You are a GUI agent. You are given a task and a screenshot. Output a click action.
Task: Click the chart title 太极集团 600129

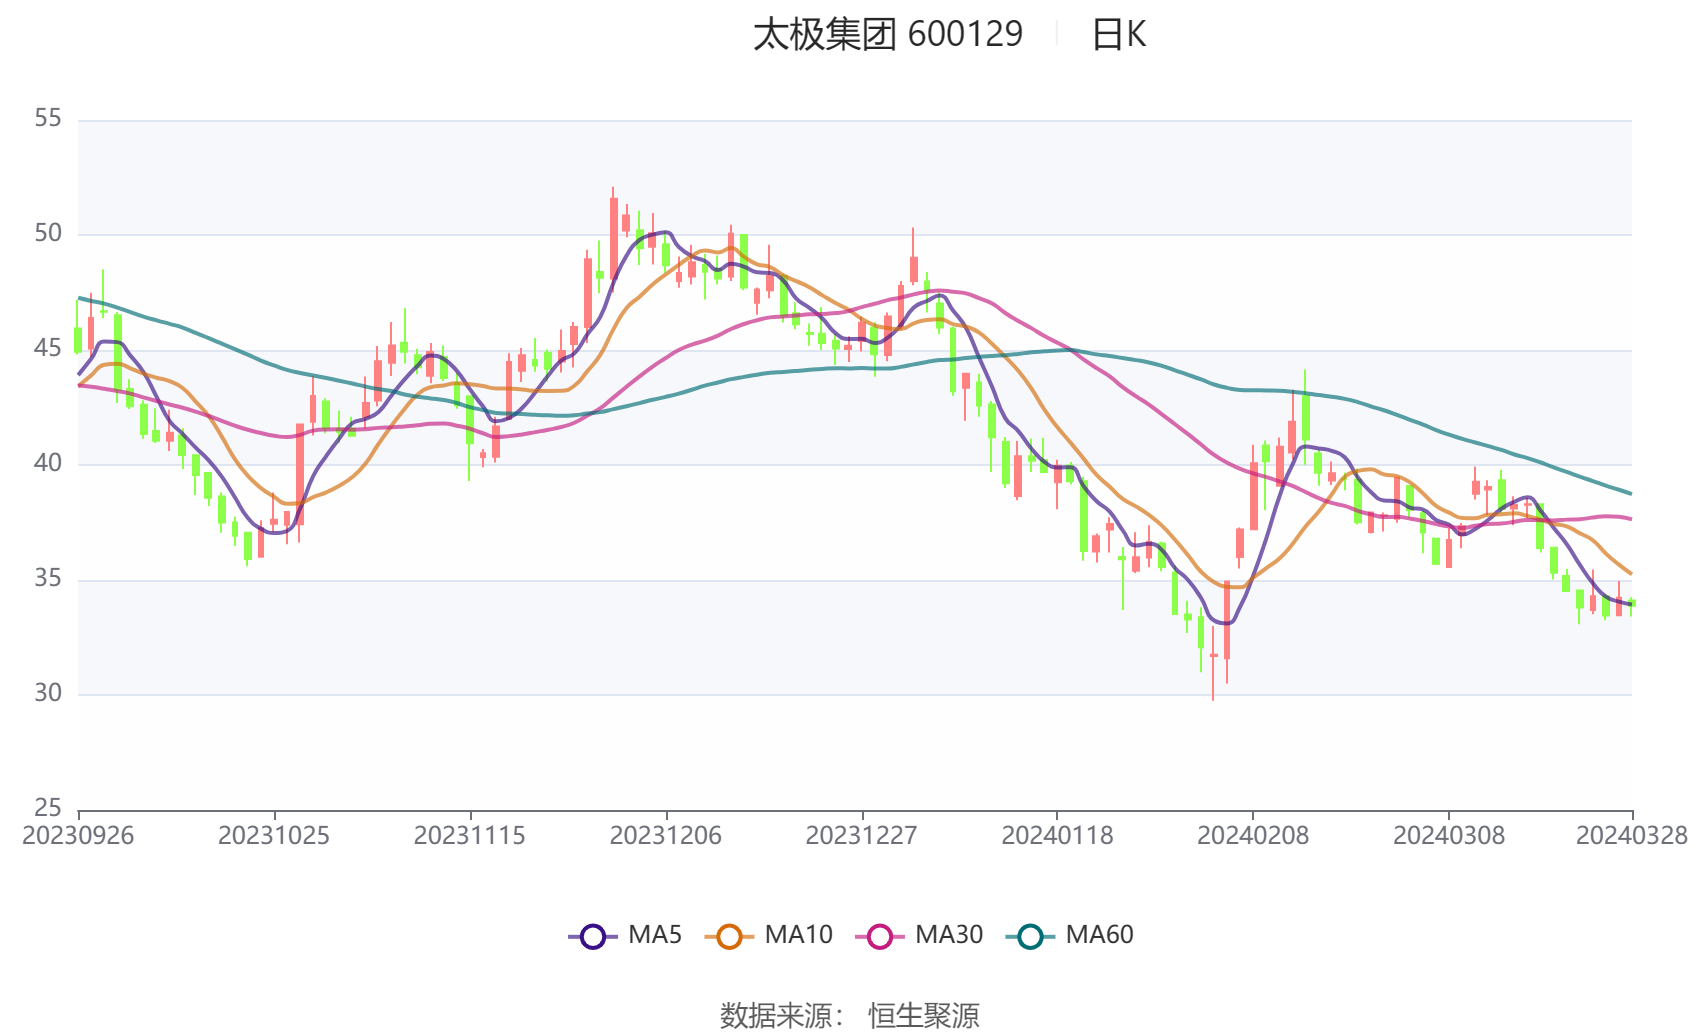(888, 34)
